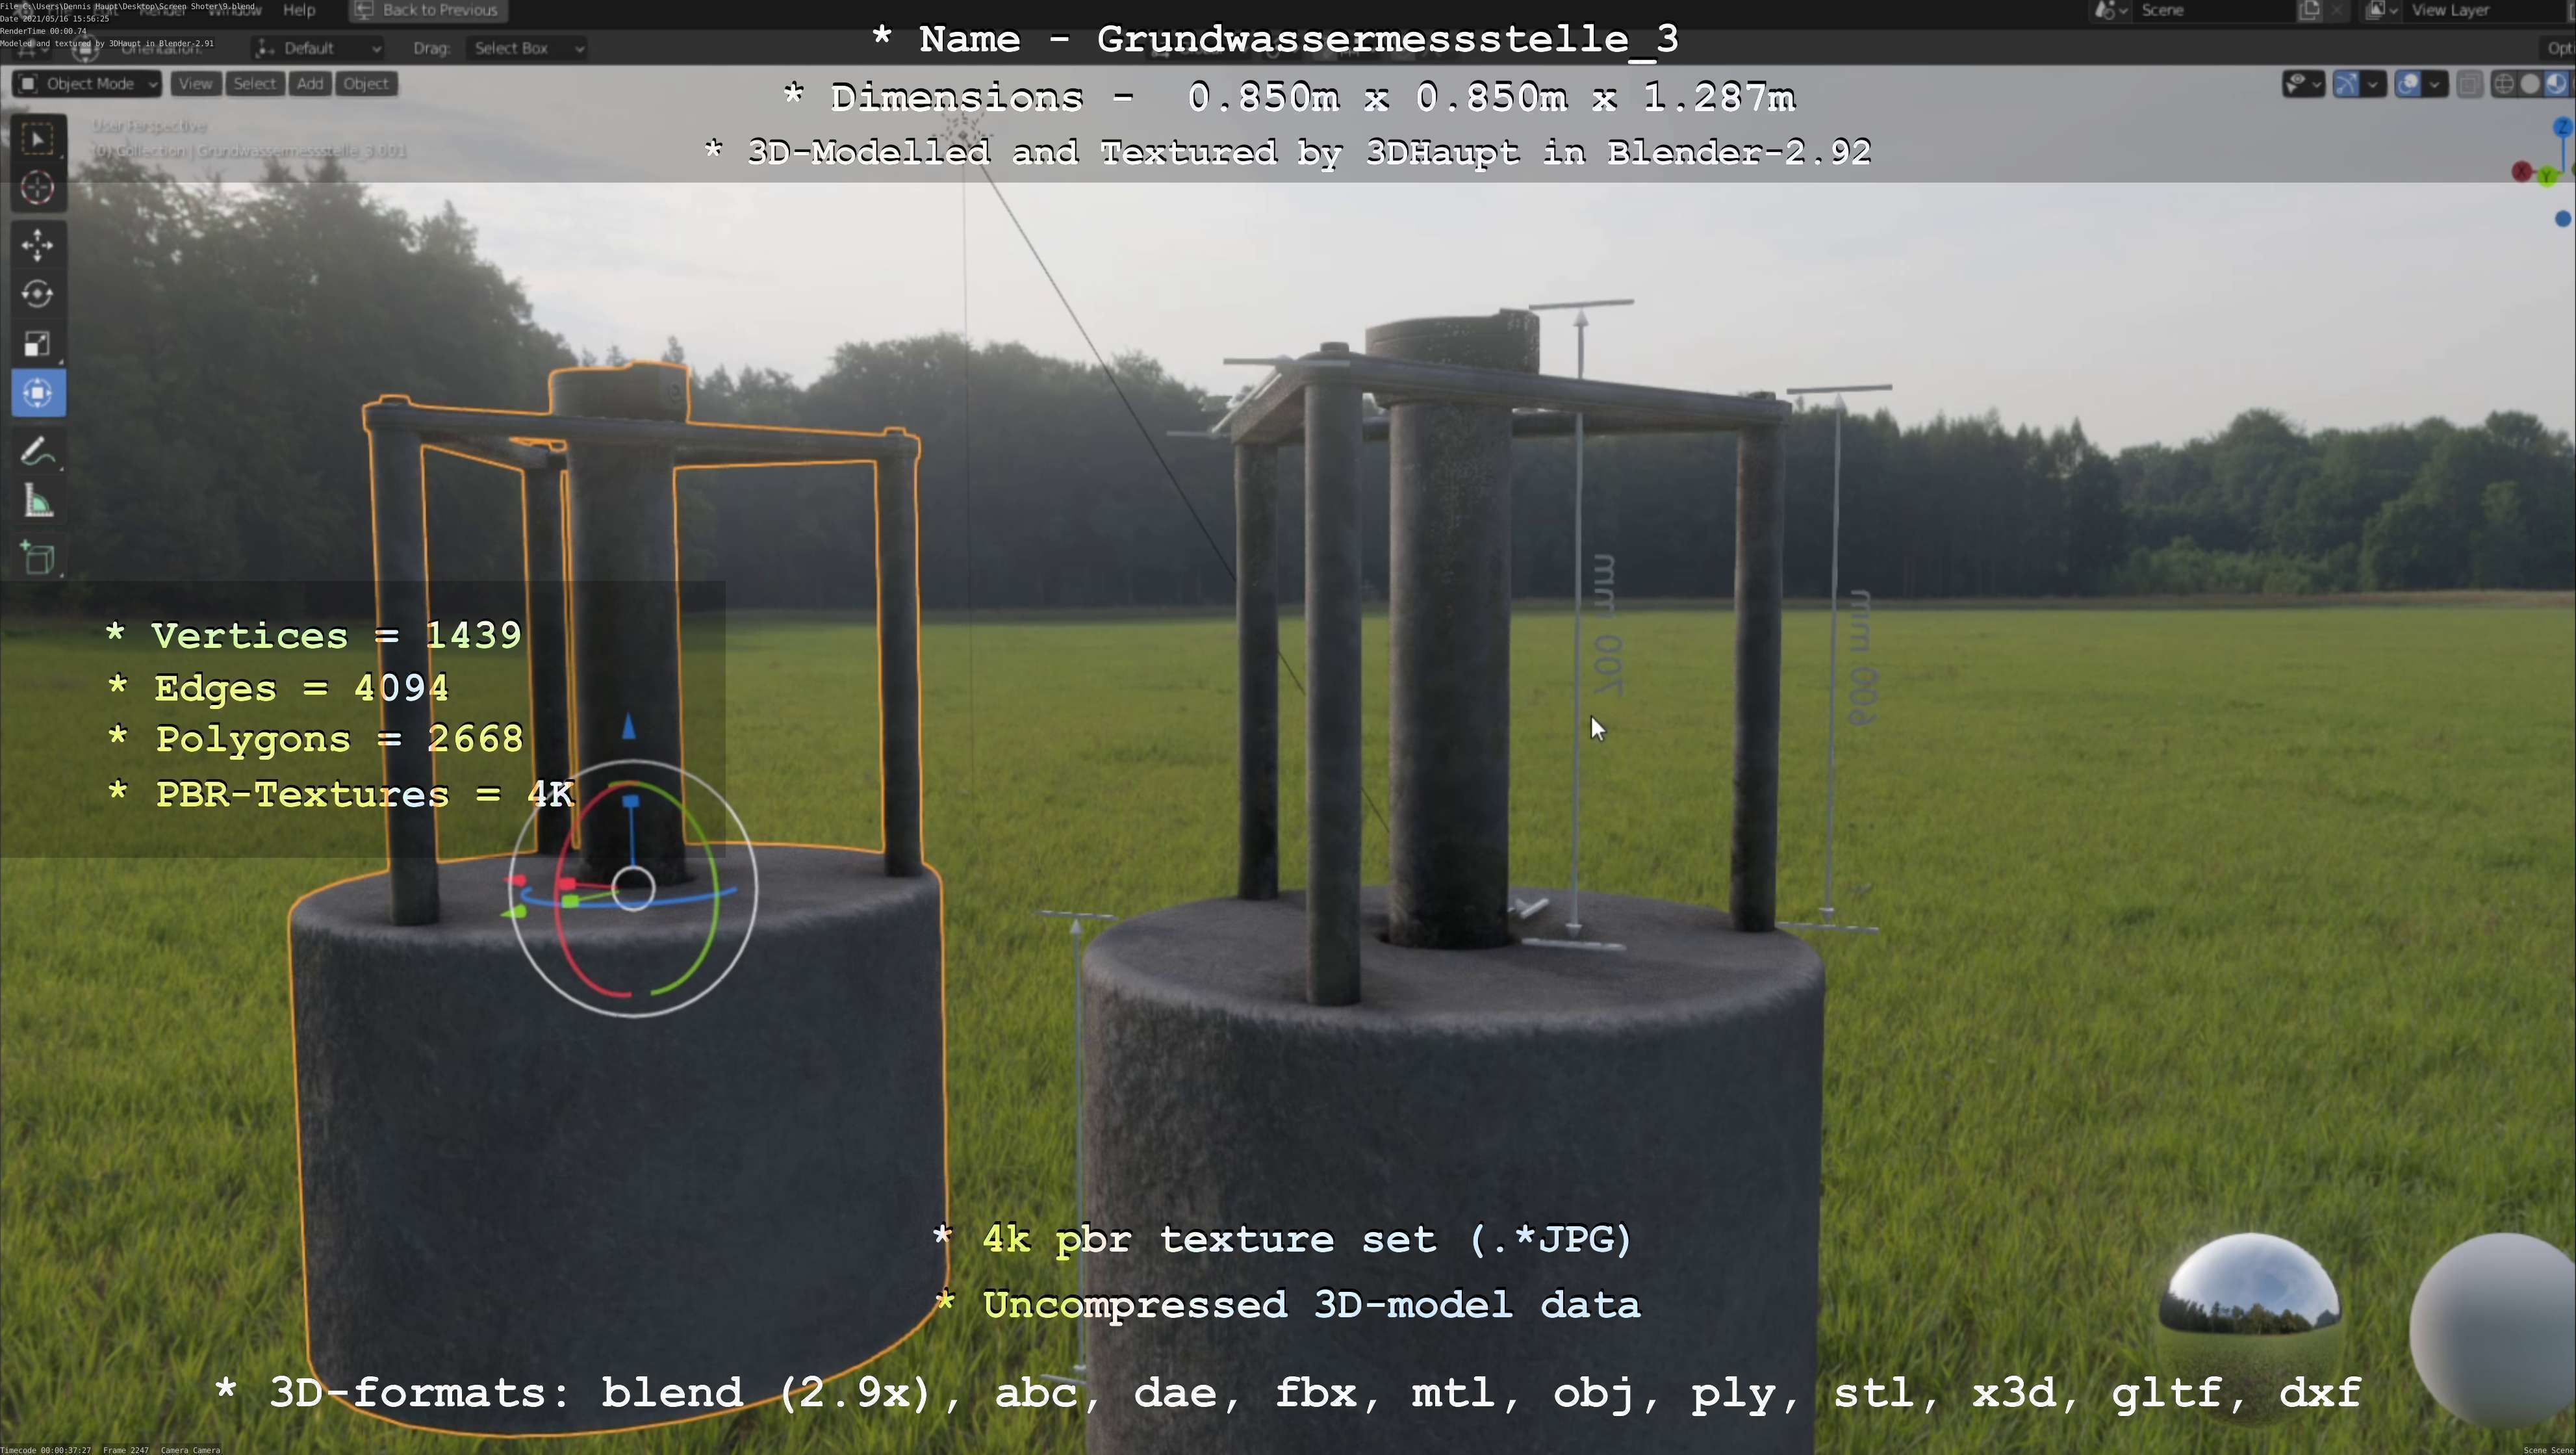Switch to Wireframe viewport shading

[2504, 84]
